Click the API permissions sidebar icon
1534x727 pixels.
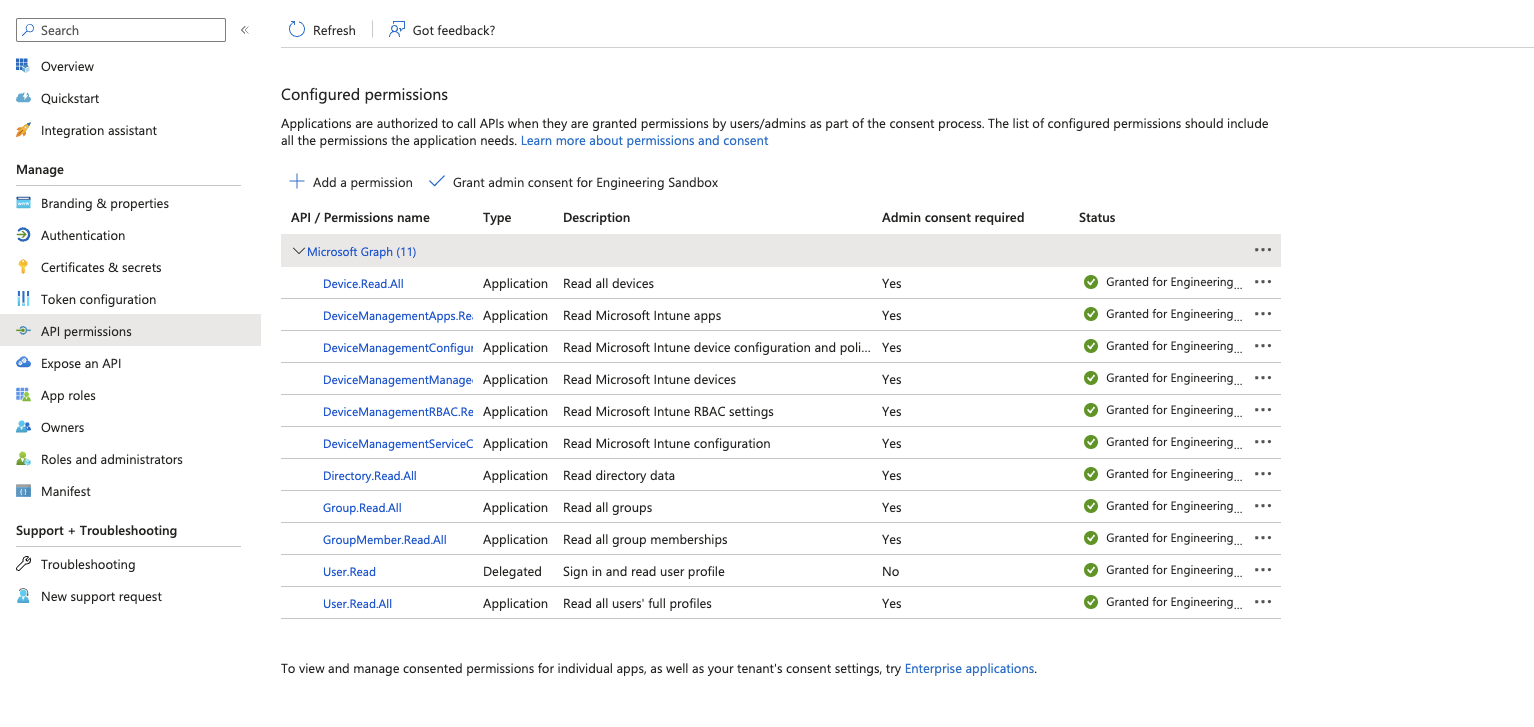pos(23,331)
